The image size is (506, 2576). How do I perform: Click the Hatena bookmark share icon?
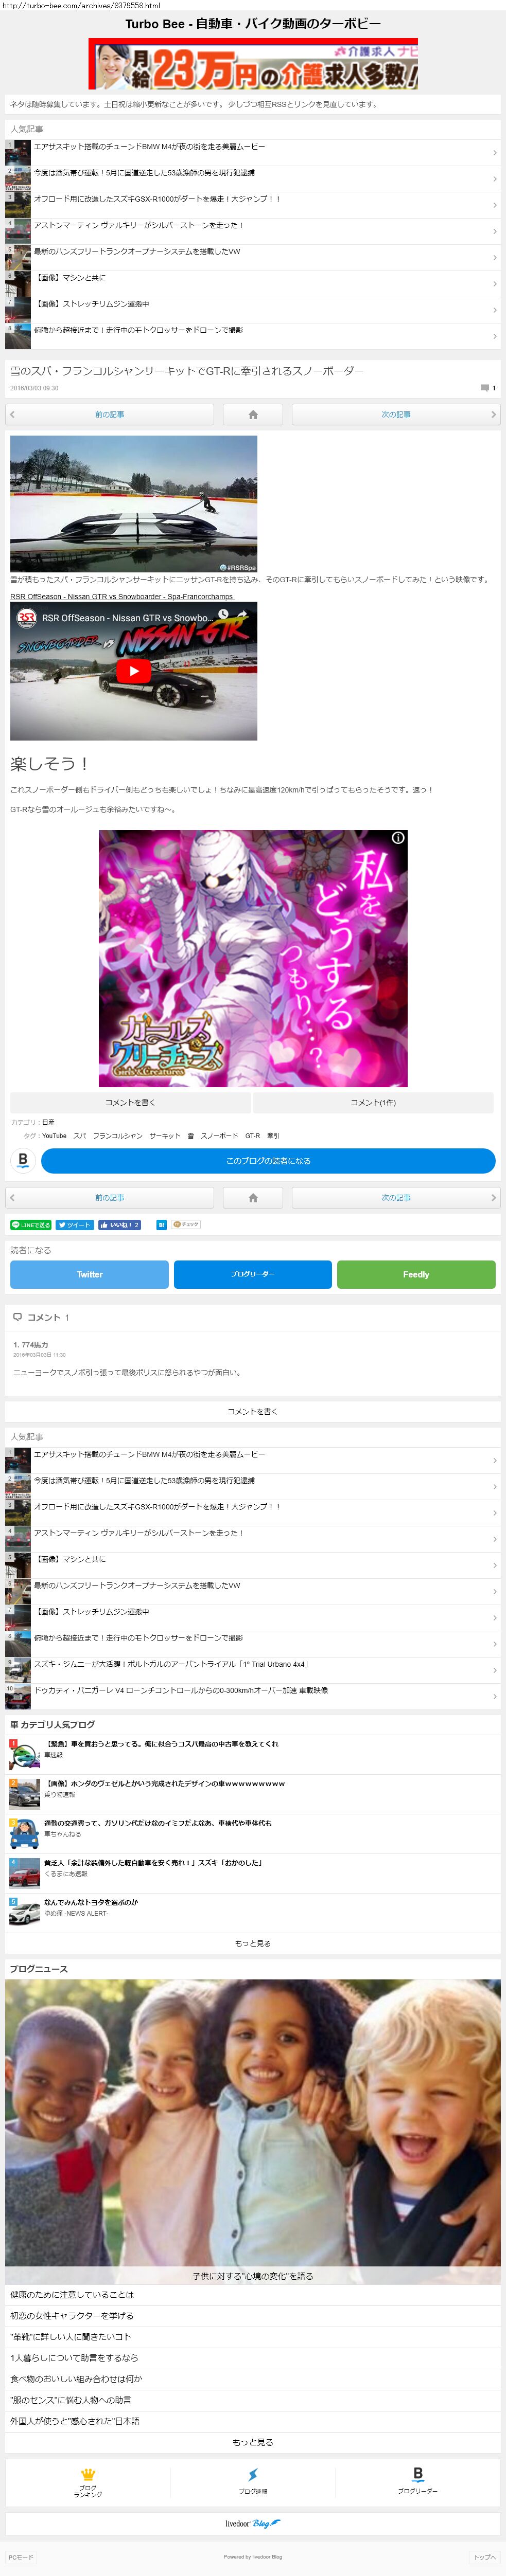click(161, 1224)
